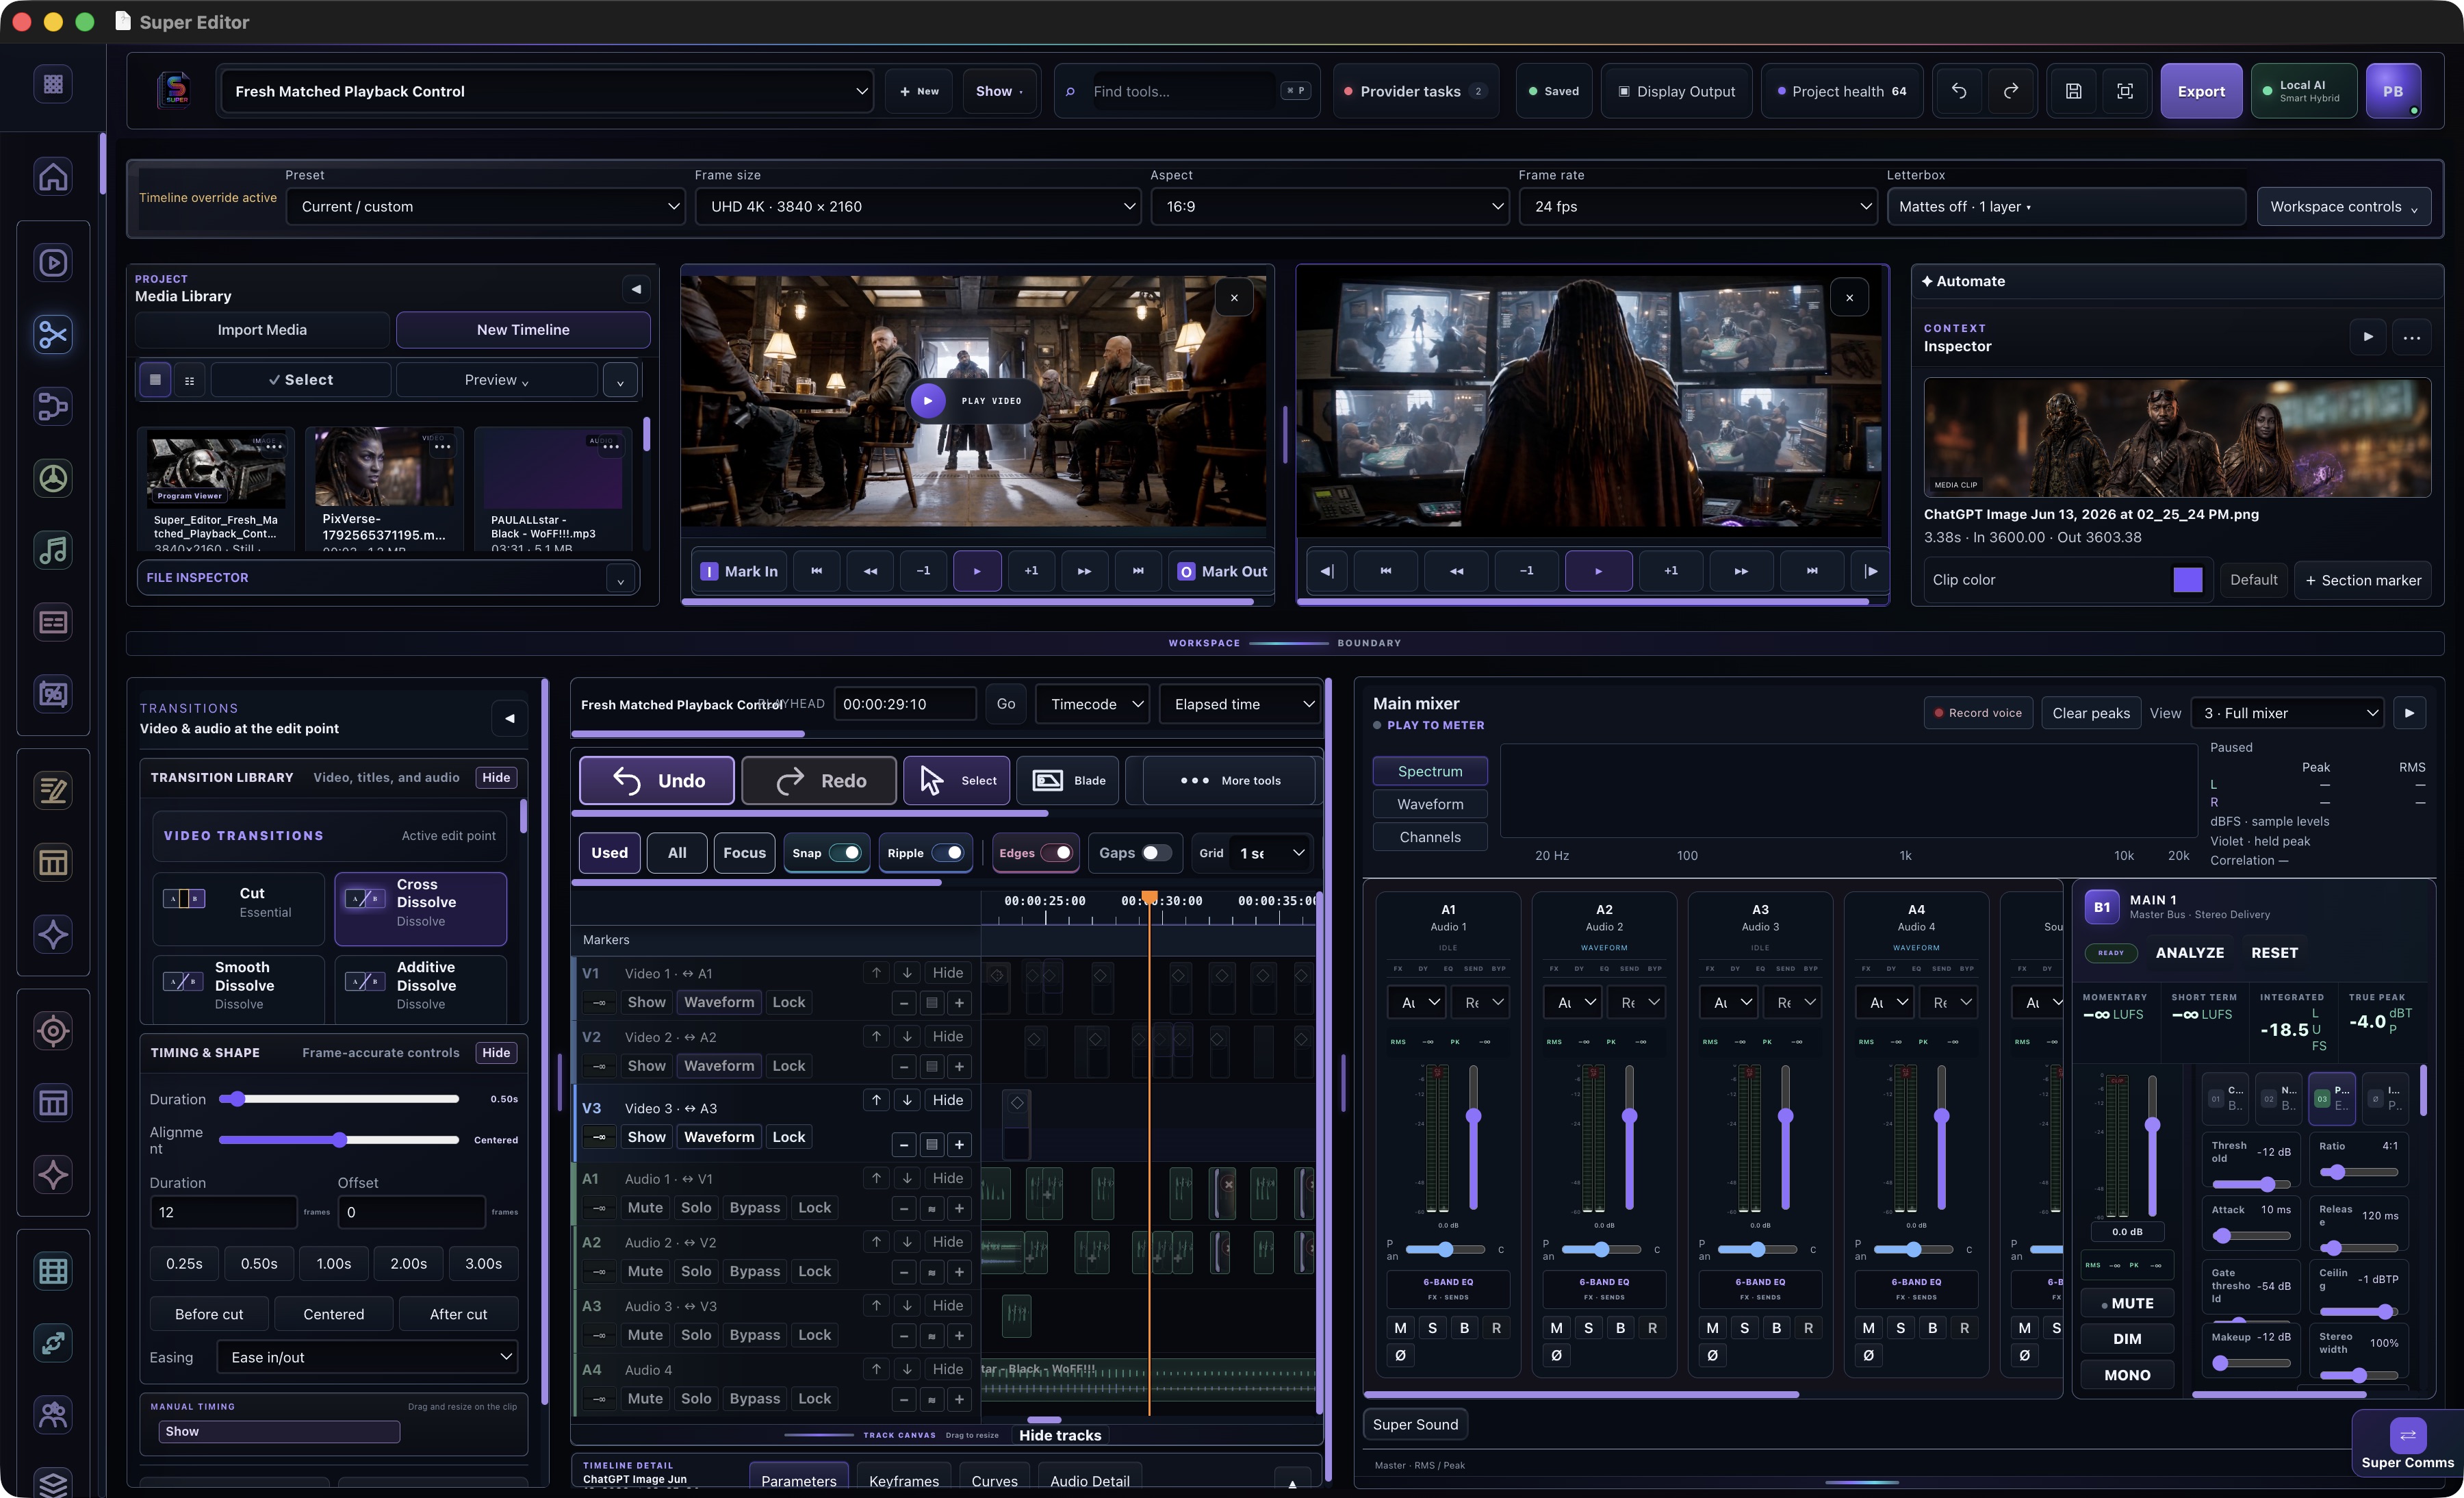
Task: Click New Timeline button
Action: pos(523,330)
